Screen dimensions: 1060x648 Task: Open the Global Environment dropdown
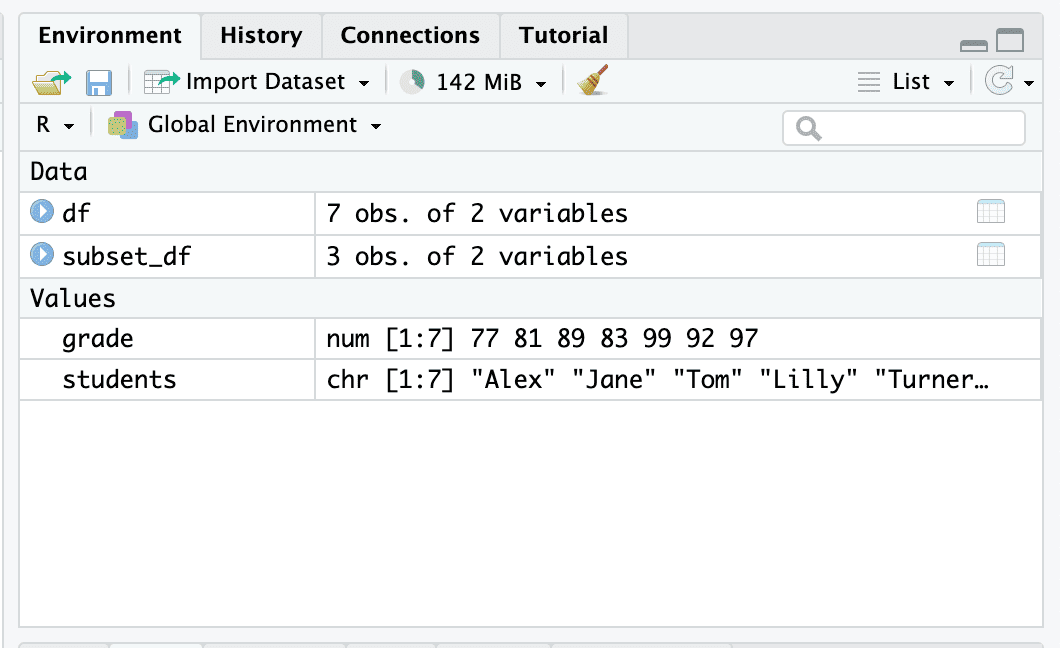(245, 125)
